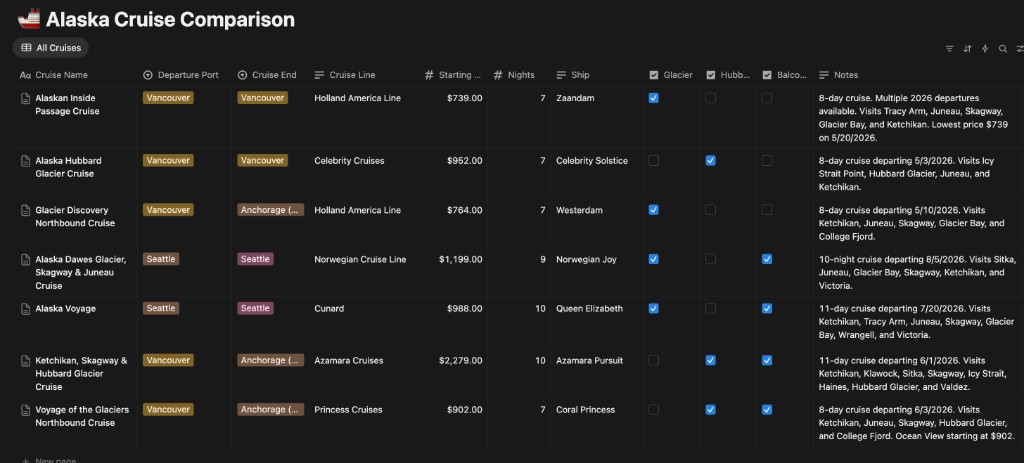Select the All Cruises view tab

(x=51, y=48)
